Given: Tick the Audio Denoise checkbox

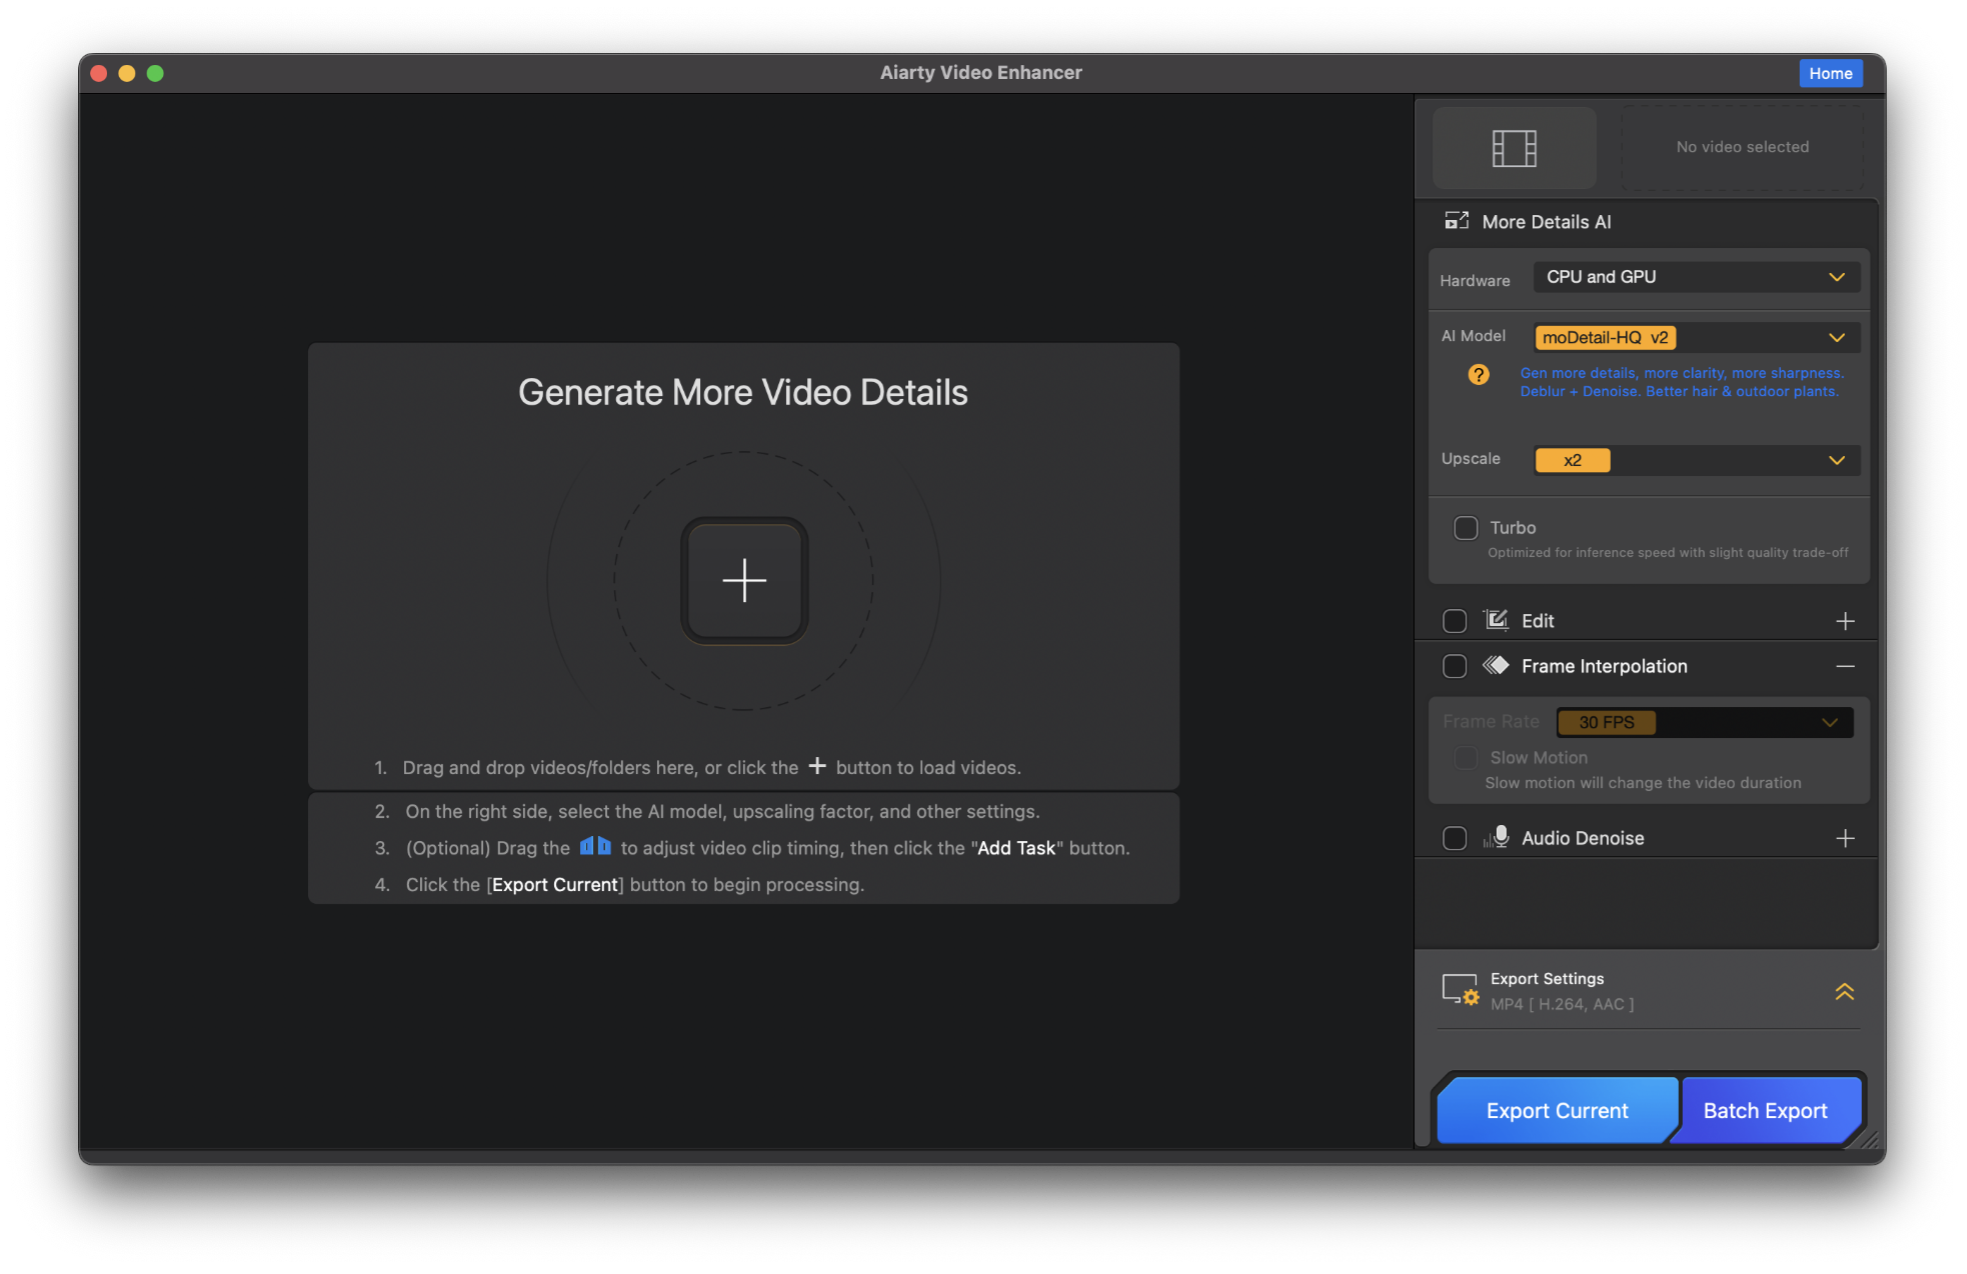Looking at the screenshot, I should coord(1455,838).
